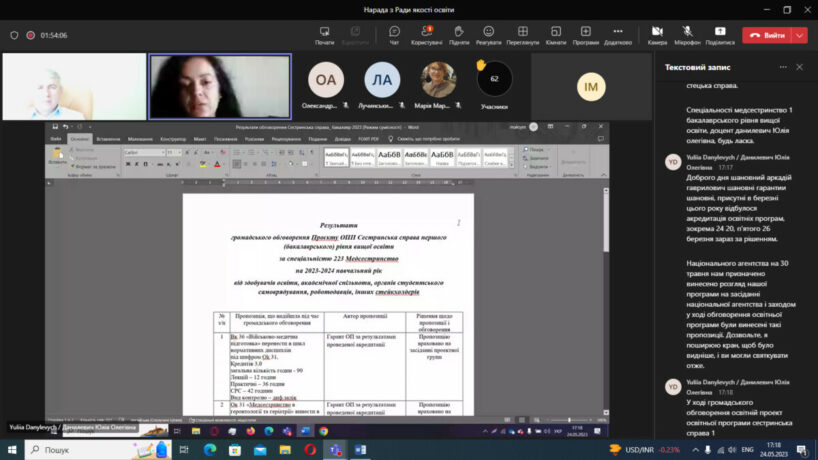Open the Apps (Програми) icon
This screenshot has width=818, height=460.
click(x=586, y=35)
